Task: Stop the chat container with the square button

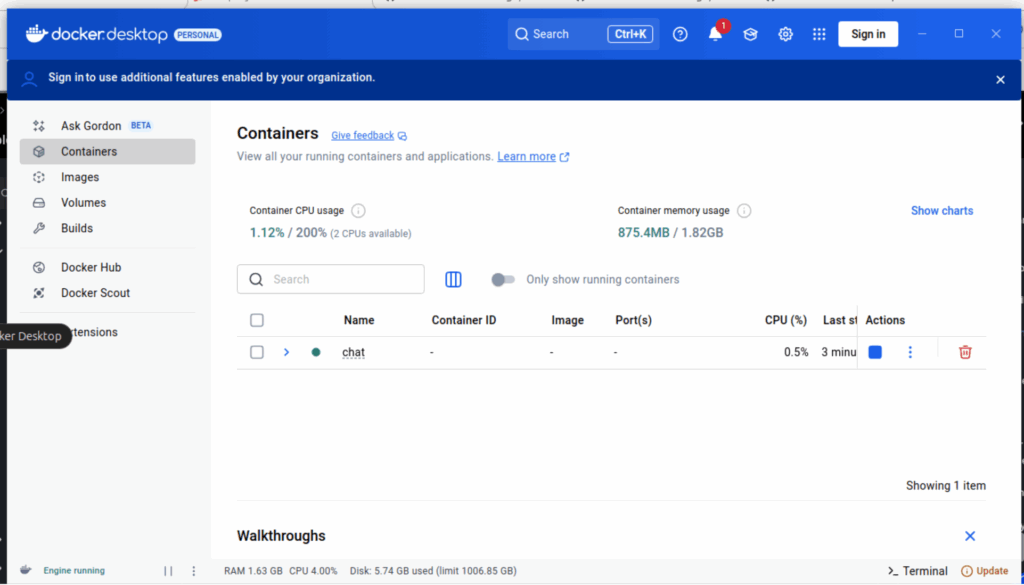Action: (x=875, y=353)
